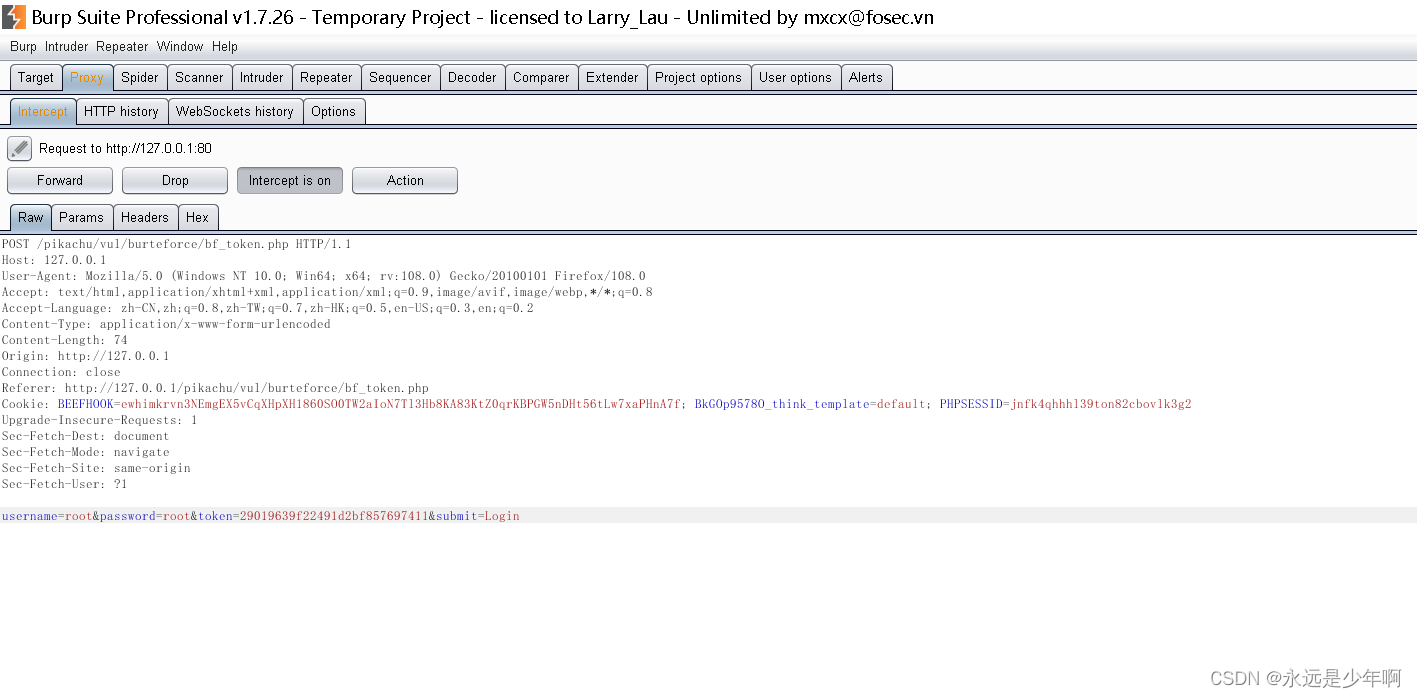Select the Intercept sub-tab
The image size is (1417, 698).
pos(43,111)
